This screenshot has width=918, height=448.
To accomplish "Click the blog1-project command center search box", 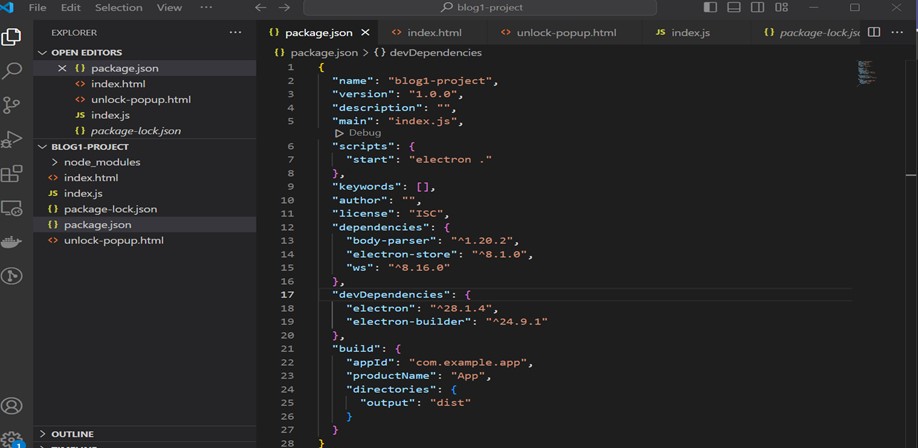I will pos(480,7).
